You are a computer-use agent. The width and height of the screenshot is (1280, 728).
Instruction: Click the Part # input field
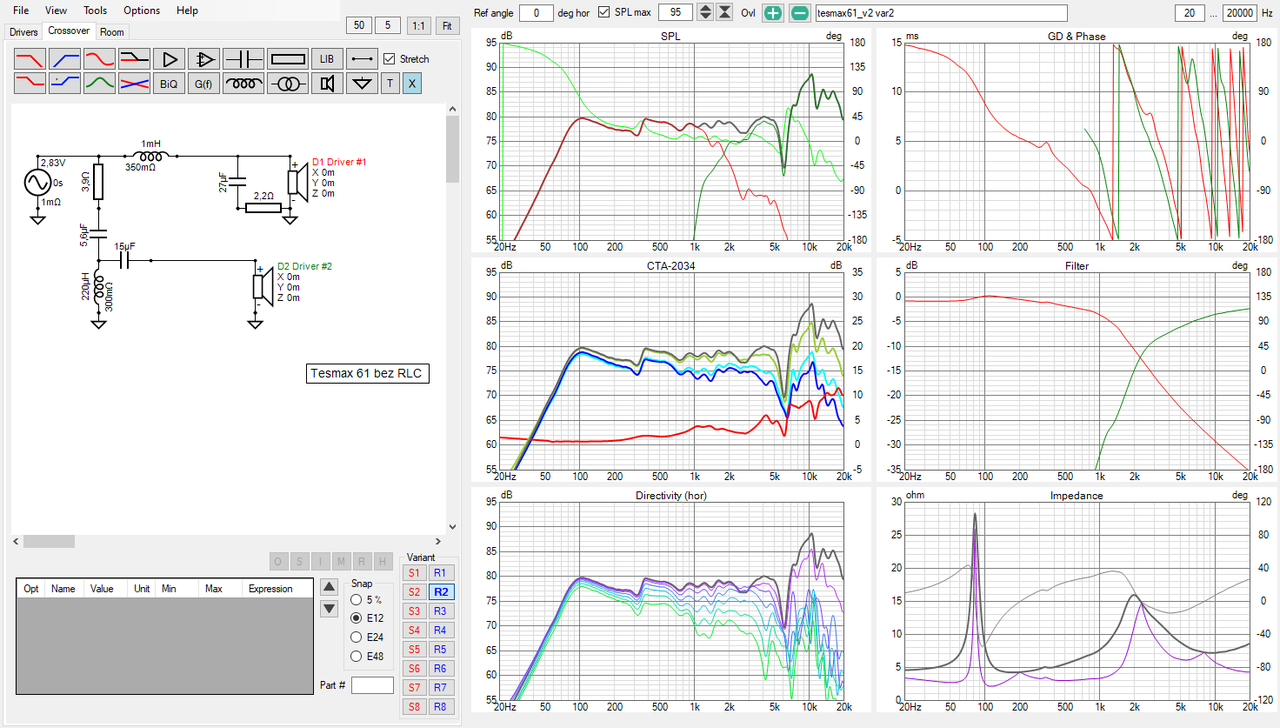point(372,685)
